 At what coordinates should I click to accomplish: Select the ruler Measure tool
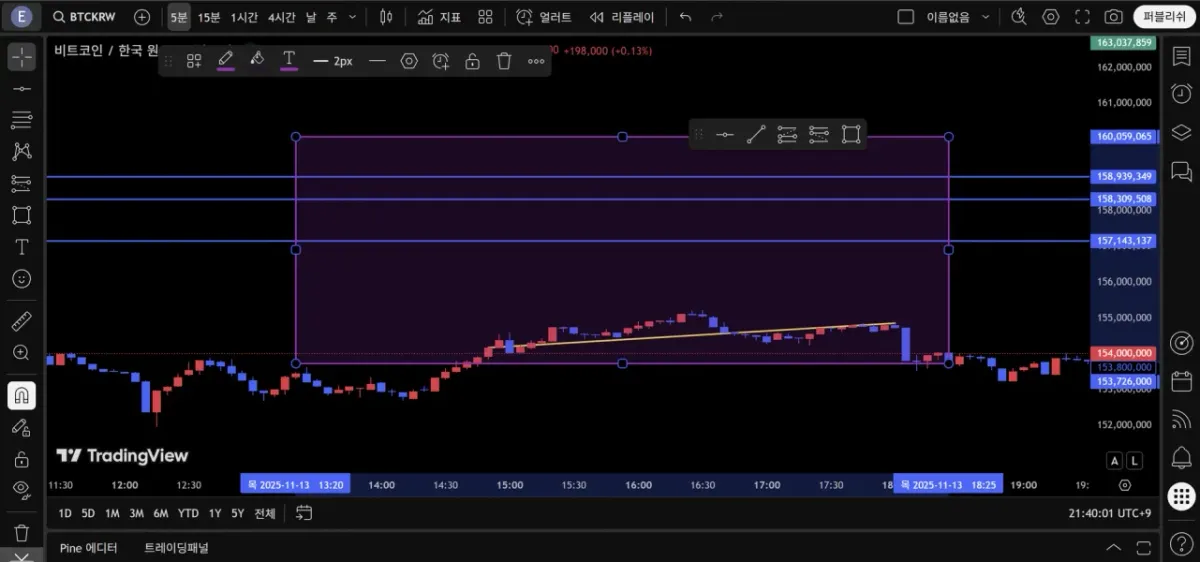click(x=21, y=321)
